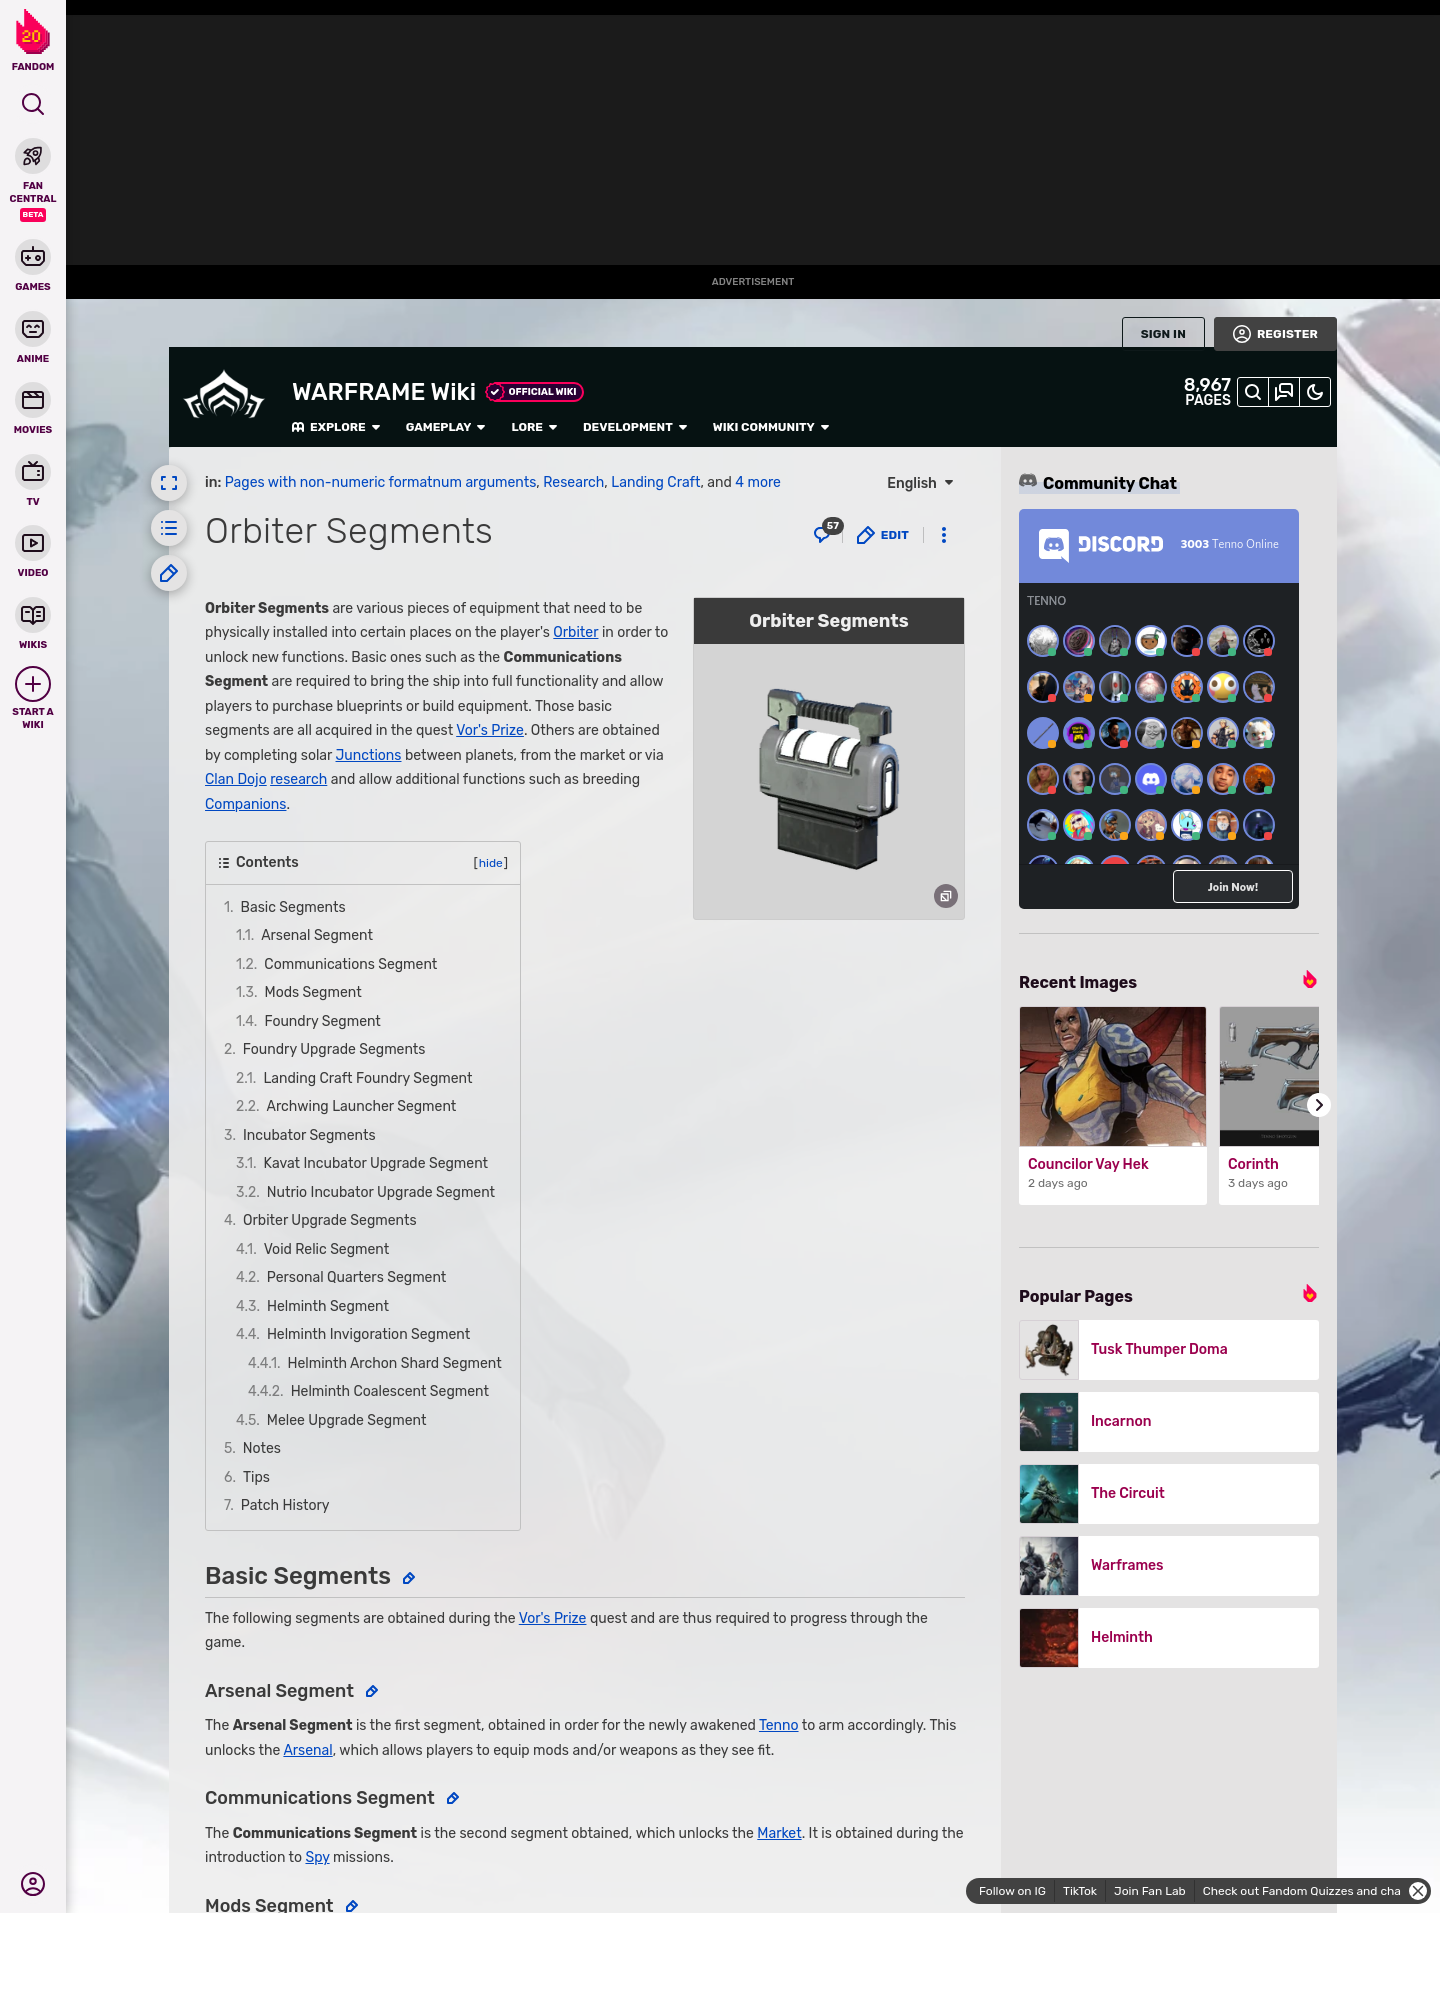
Task: Open the Tenno link in Arsenal Segment
Action: pyautogui.click(x=779, y=1725)
